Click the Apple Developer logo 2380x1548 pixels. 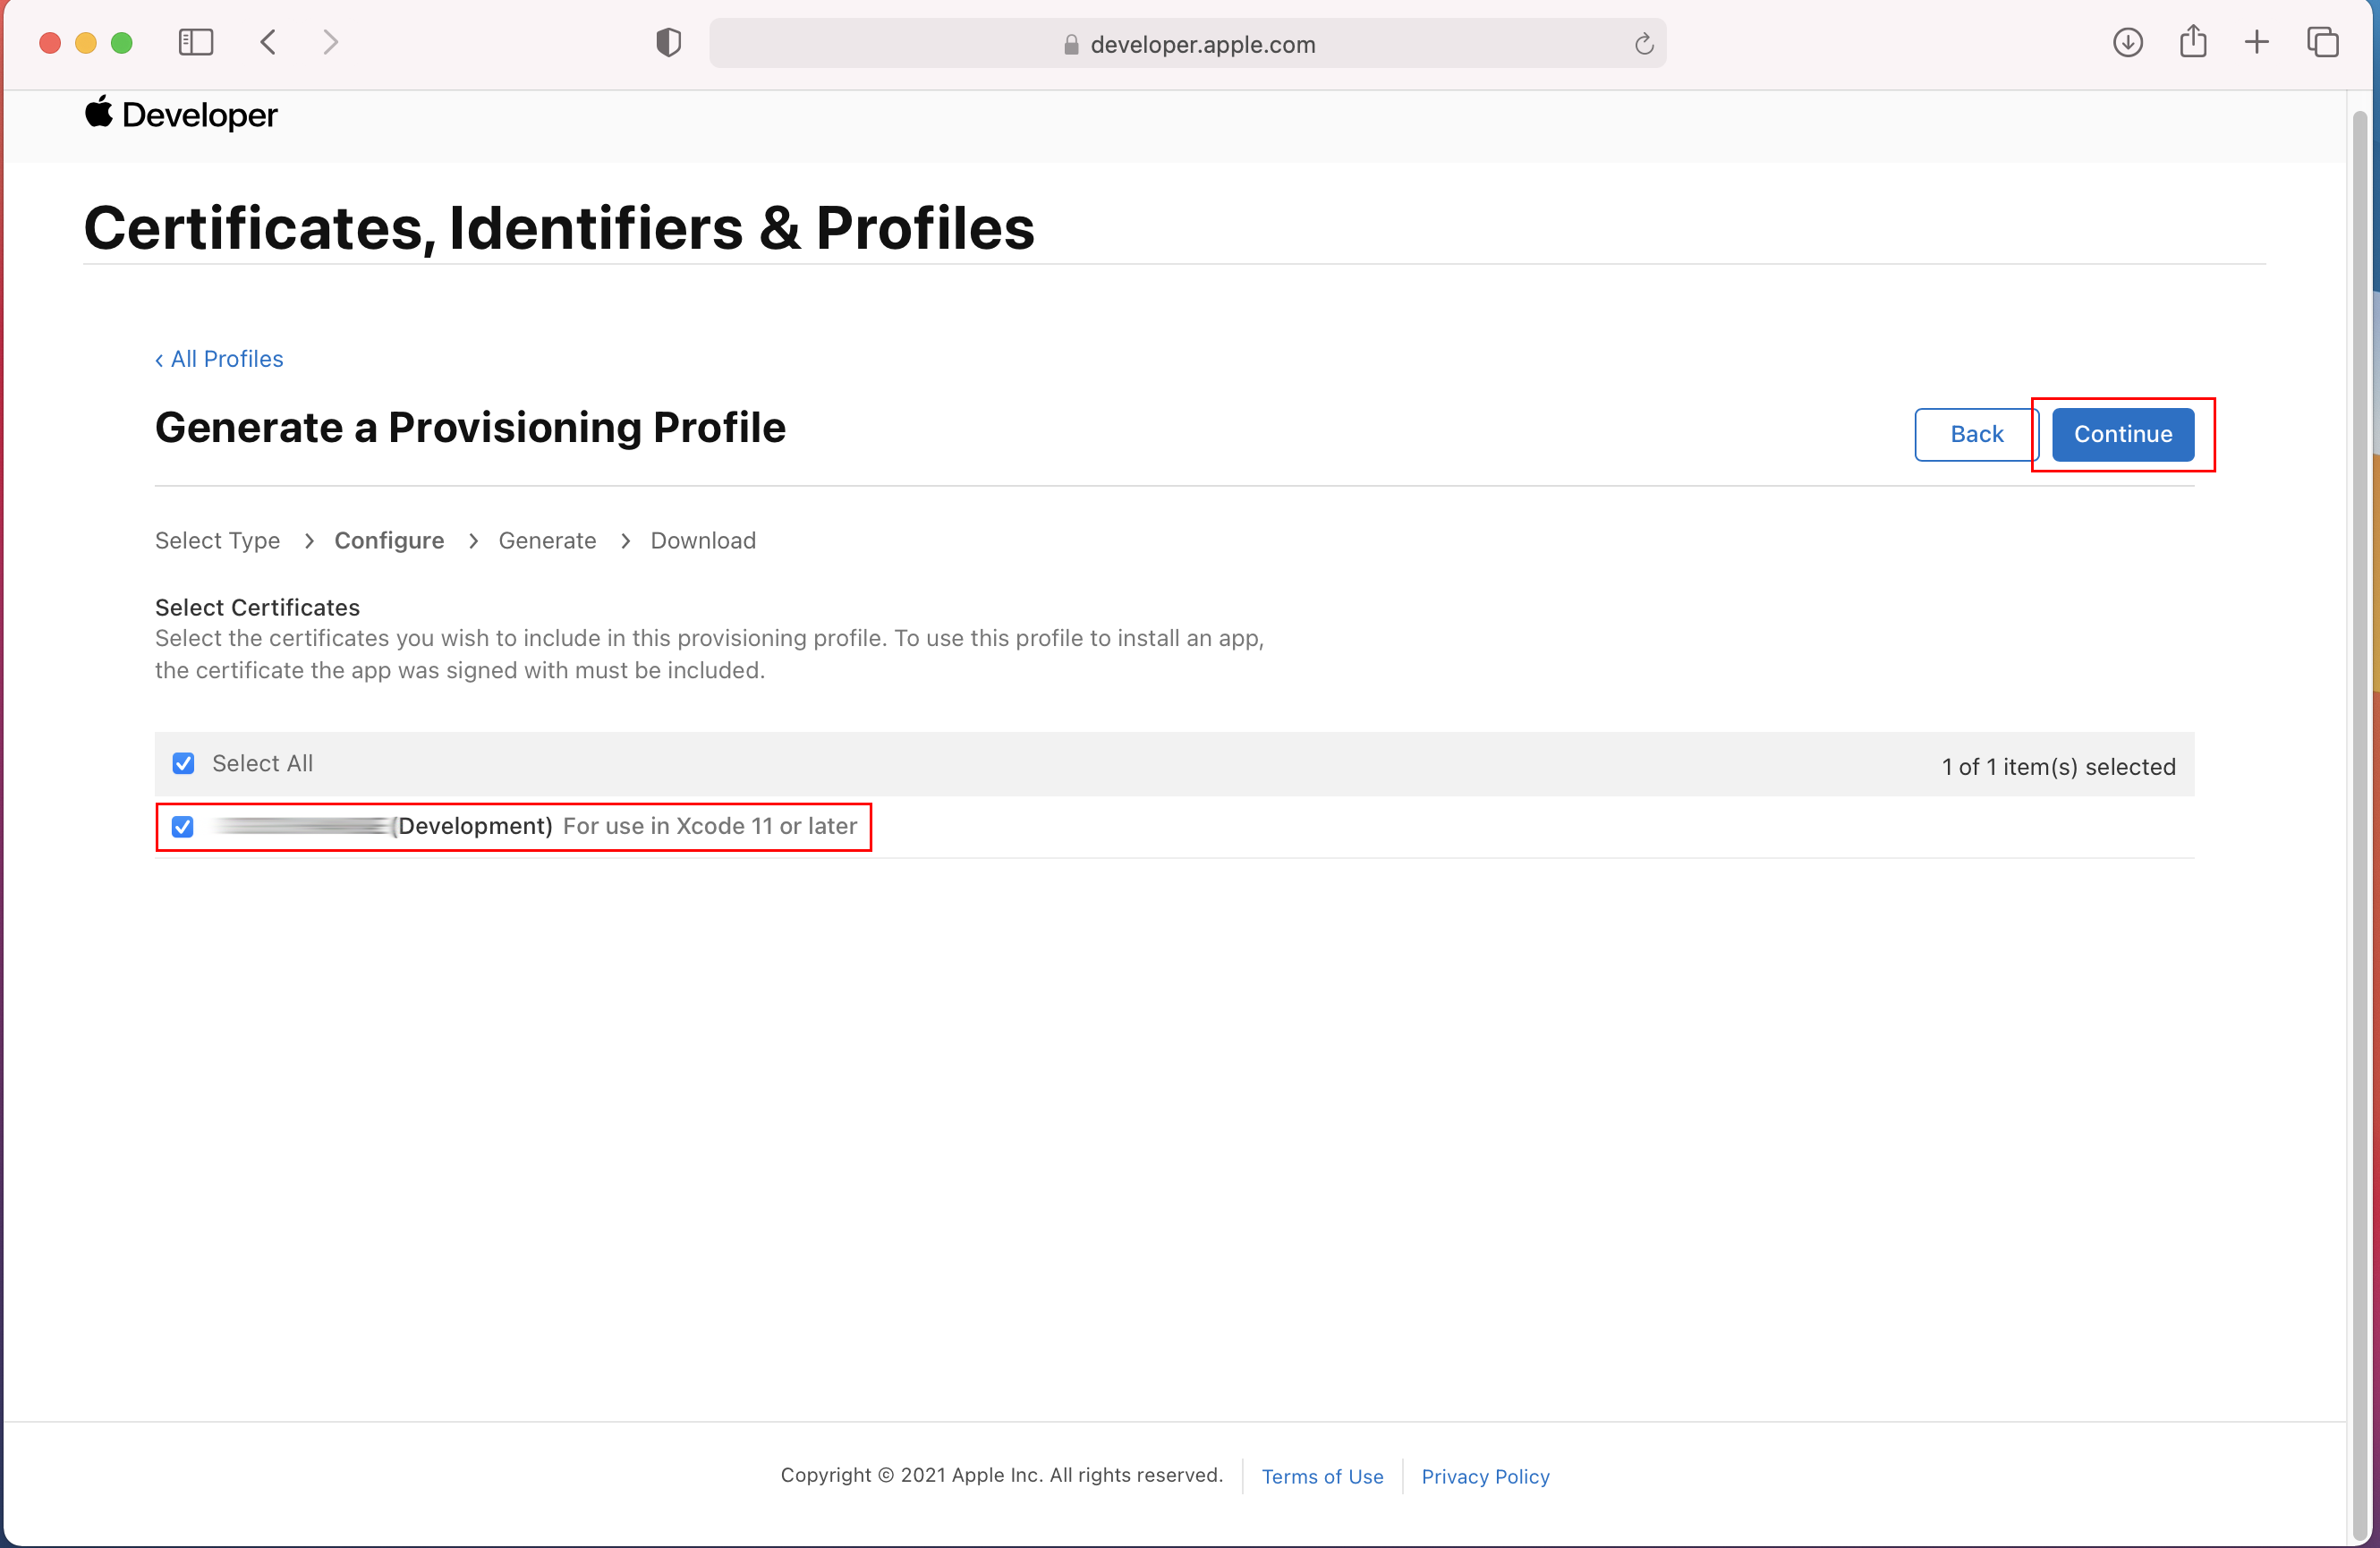click(x=181, y=115)
